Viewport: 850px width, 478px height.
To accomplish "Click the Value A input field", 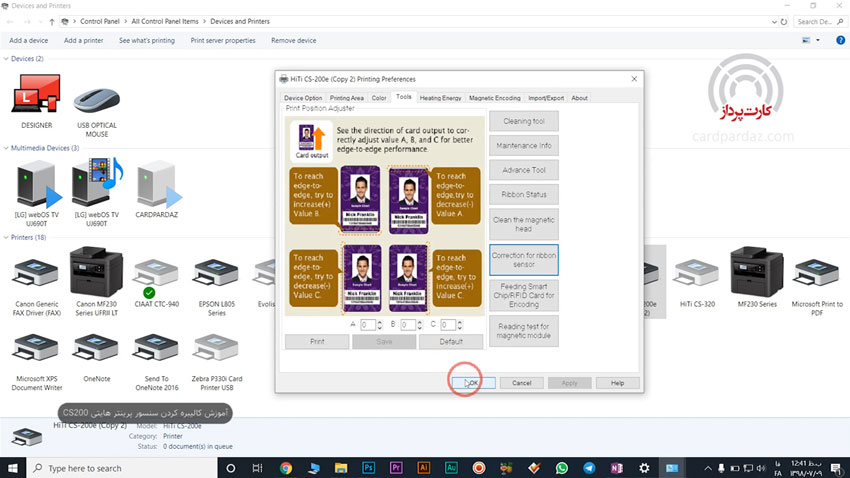I will pyautogui.click(x=368, y=325).
